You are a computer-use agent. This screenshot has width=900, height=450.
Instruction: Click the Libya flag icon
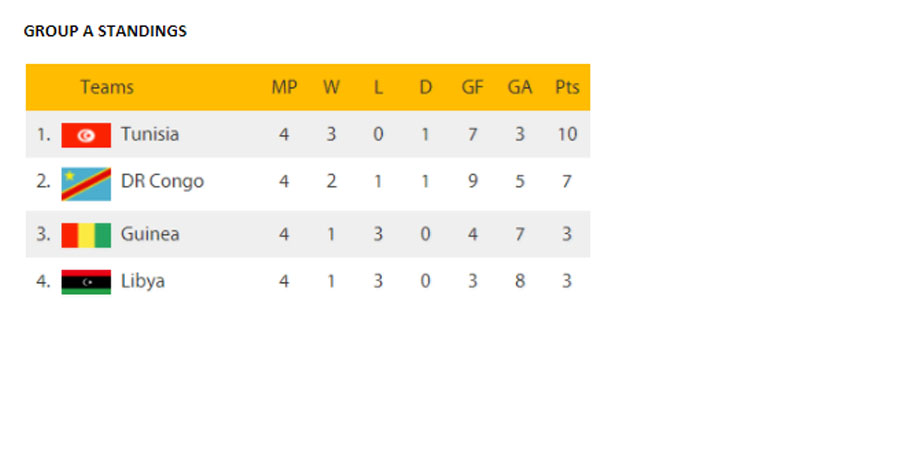pyautogui.click(x=86, y=282)
